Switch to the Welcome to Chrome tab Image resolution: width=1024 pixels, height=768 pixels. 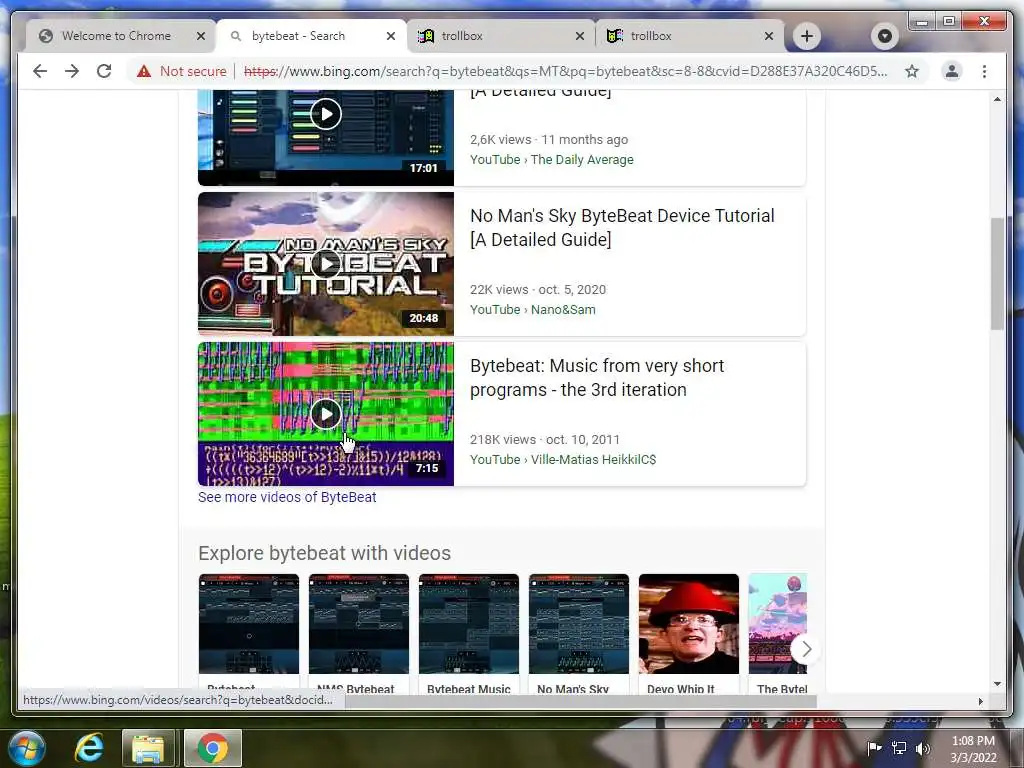[116, 36]
